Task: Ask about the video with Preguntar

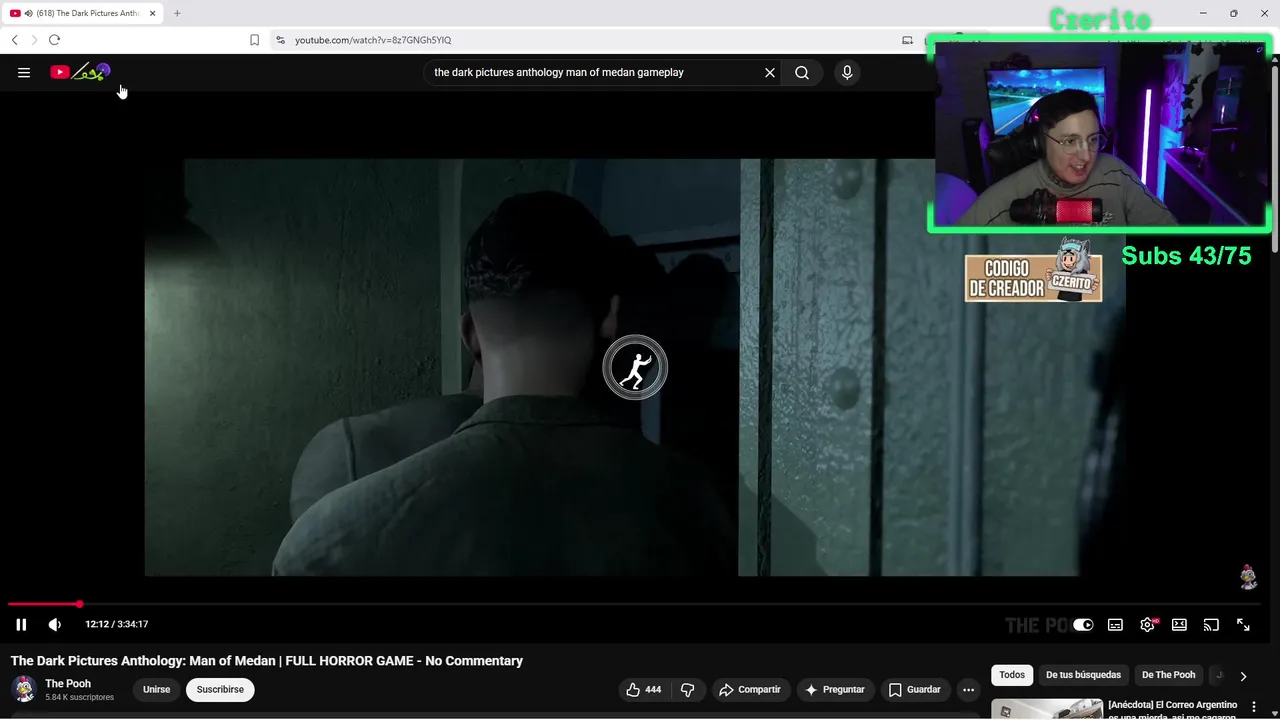Action: [835, 689]
